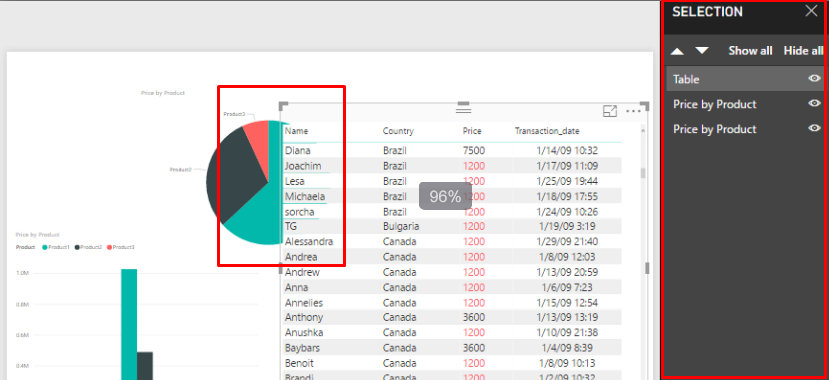Open More options ellipsis on the table visual
Screen dimensions: 829x380
633,111
